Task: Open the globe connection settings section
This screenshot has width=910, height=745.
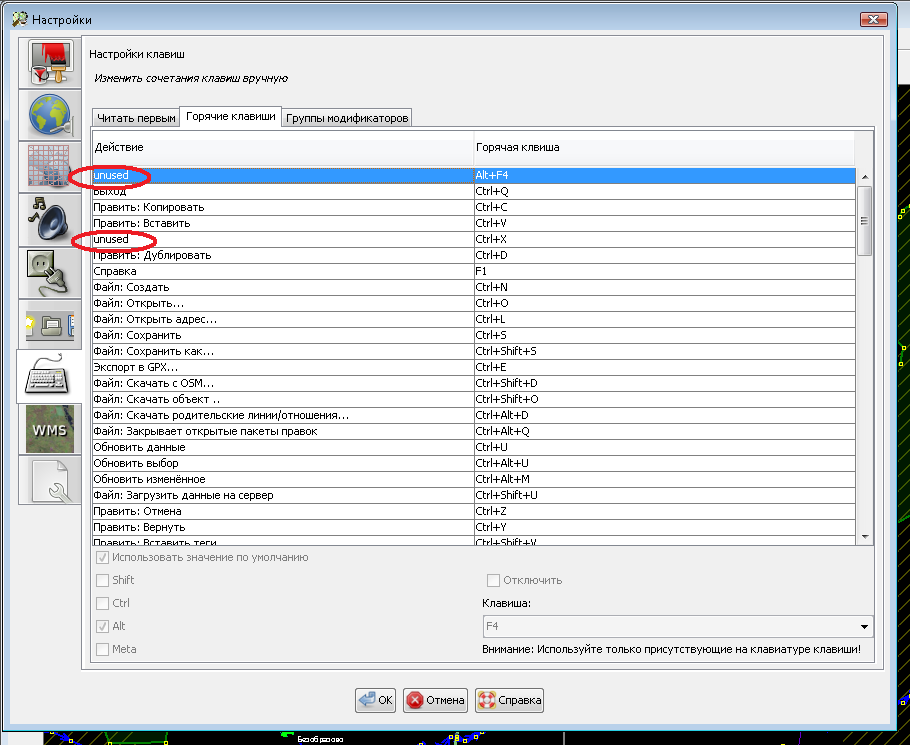Action: pyautogui.click(x=50, y=115)
